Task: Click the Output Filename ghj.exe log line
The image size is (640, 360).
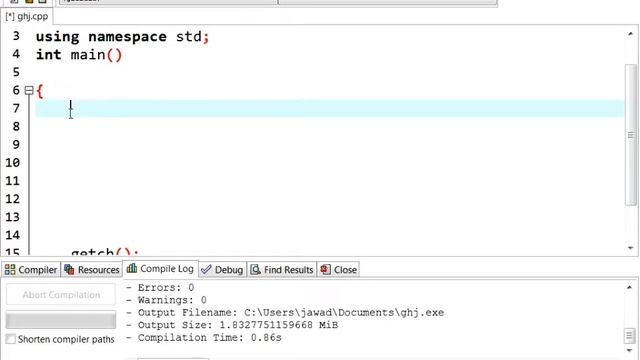Action: click(285, 313)
